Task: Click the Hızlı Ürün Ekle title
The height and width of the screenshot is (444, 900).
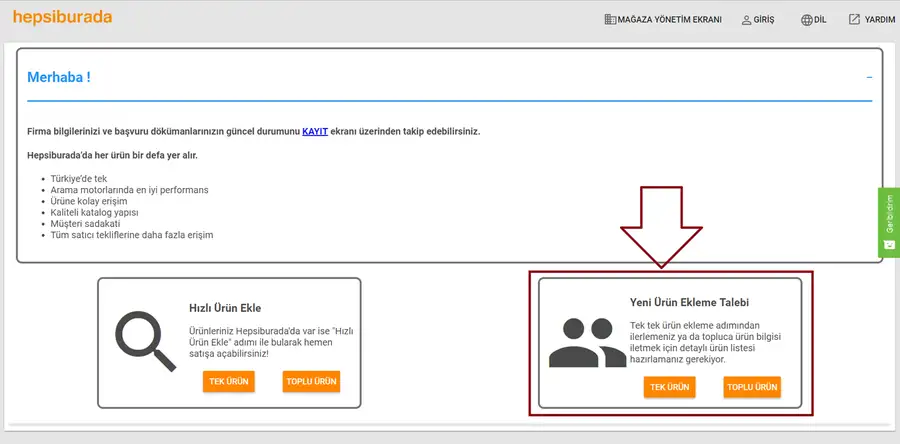Action: pos(225,308)
